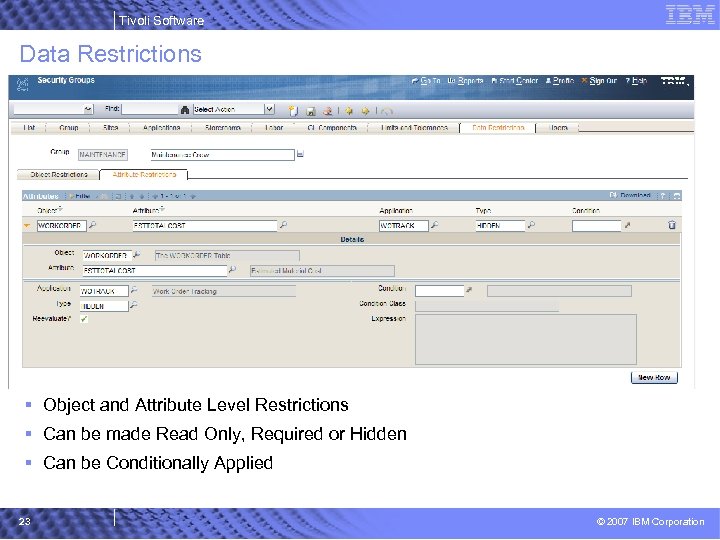
Task: Click the Find binoculars icon
Action: point(185,110)
